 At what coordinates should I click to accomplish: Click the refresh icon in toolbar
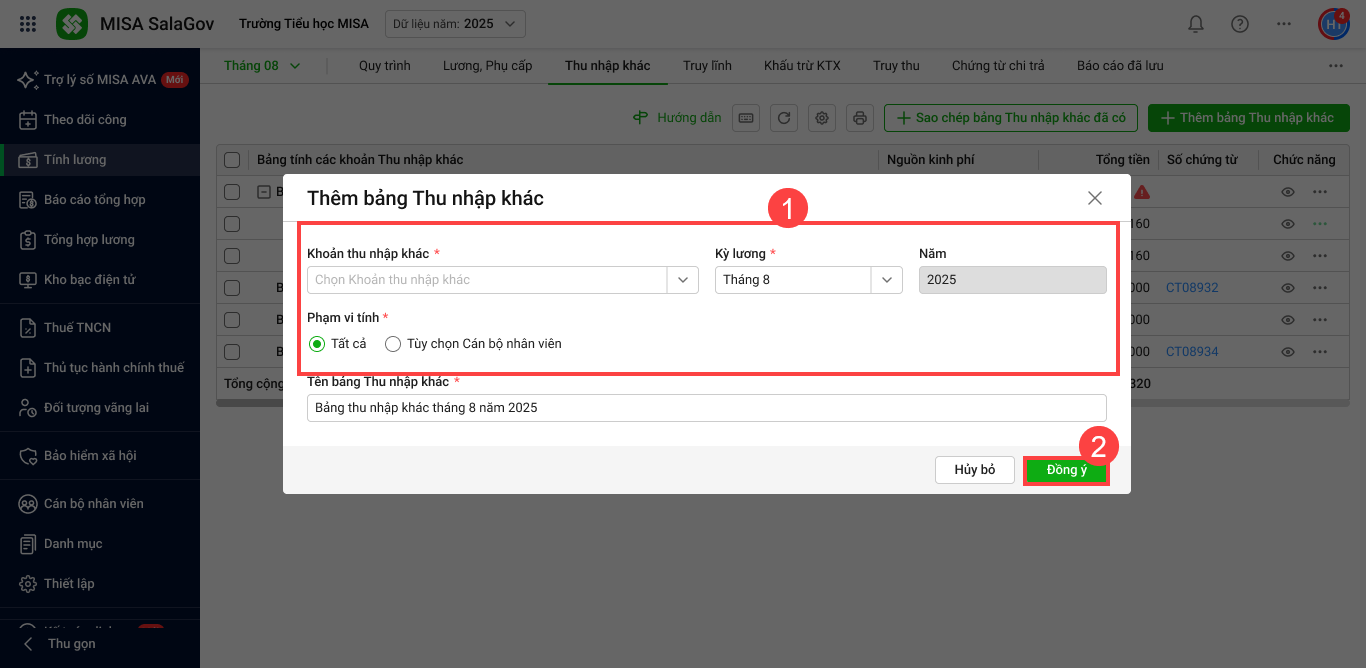pyautogui.click(x=784, y=118)
